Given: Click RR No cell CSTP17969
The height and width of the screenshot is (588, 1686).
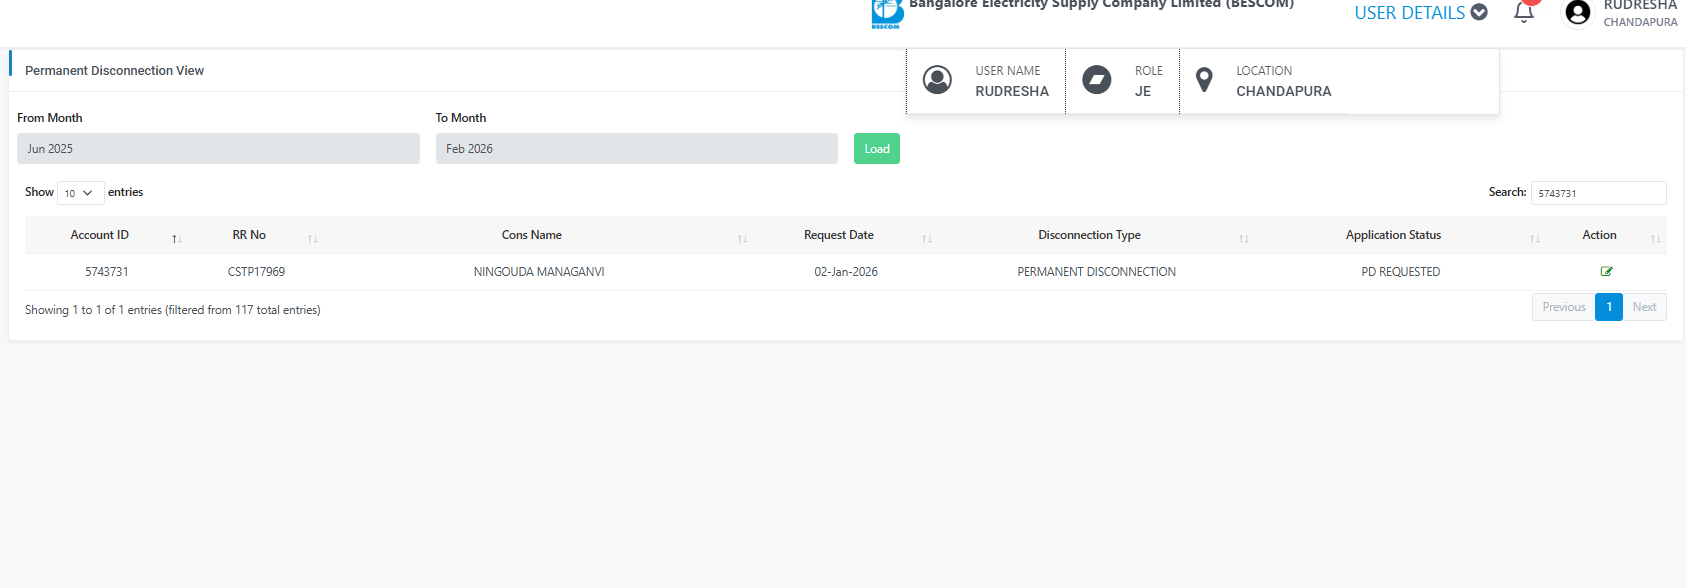Looking at the screenshot, I should pos(256,272).
